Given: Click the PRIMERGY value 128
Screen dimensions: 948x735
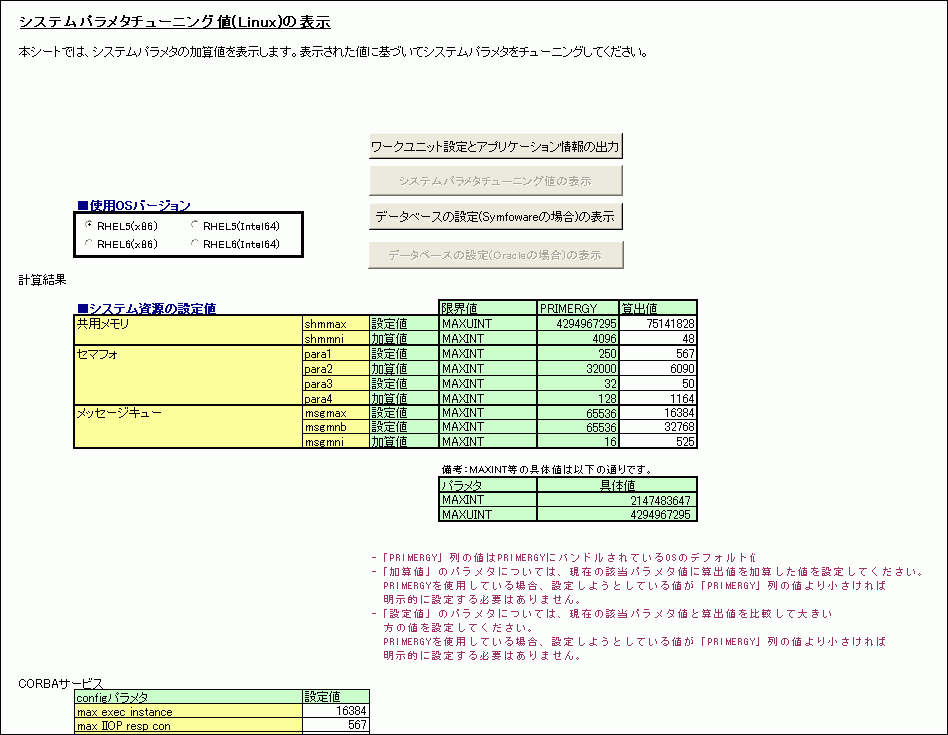Looking at the screenshot, I should click(578, 398).
